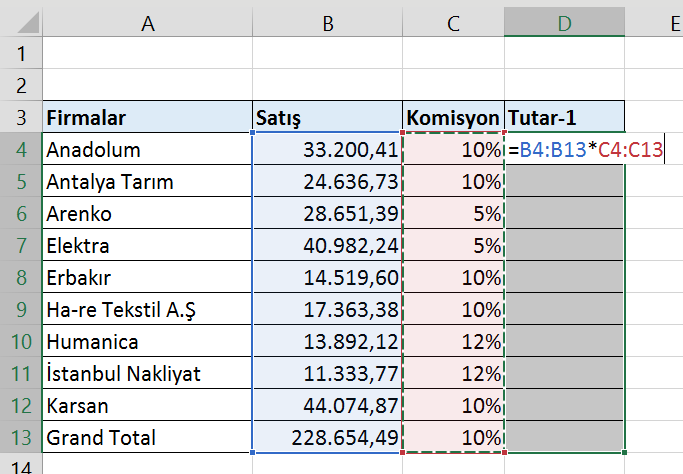Screen dimensions: 683x474
Task: Select column A header
Action: [146, 21]
